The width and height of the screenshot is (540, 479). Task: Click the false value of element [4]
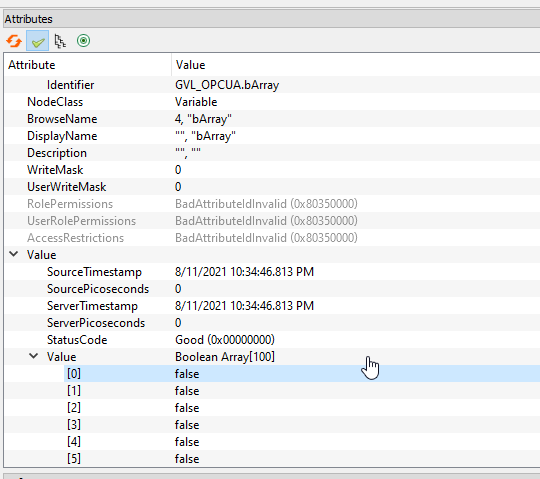point(187,442)
